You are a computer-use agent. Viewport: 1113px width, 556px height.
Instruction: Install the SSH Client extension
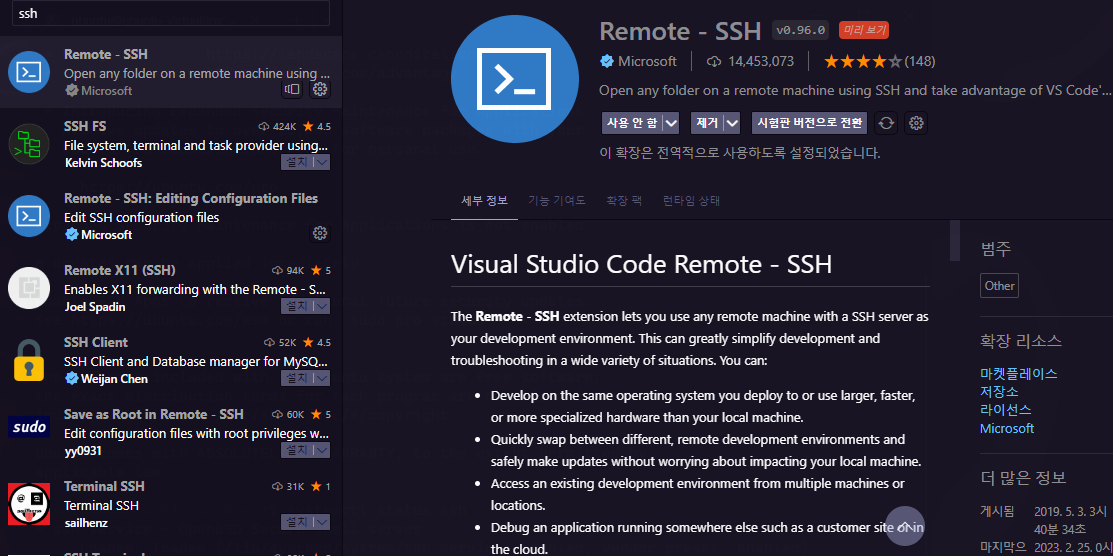[297, 378]
